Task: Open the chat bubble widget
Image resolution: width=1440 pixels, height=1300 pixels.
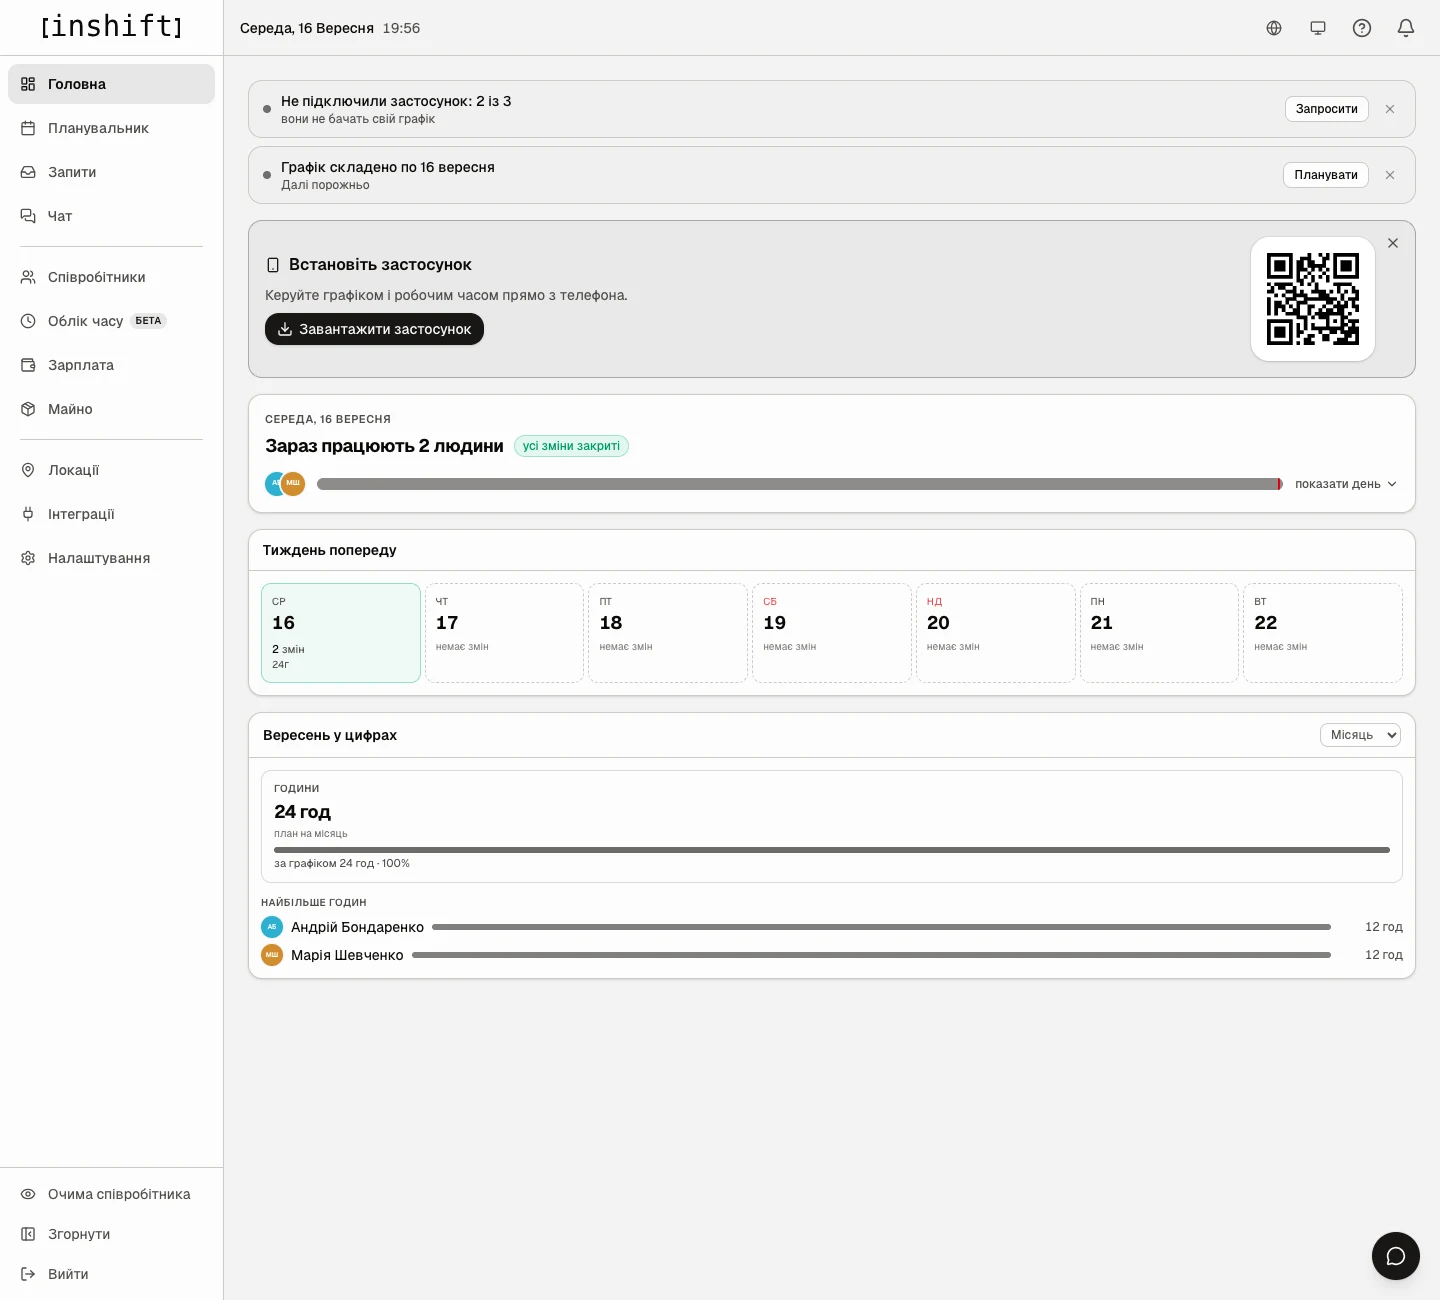Action: pyautogui.click(x=1396, y=1256)
